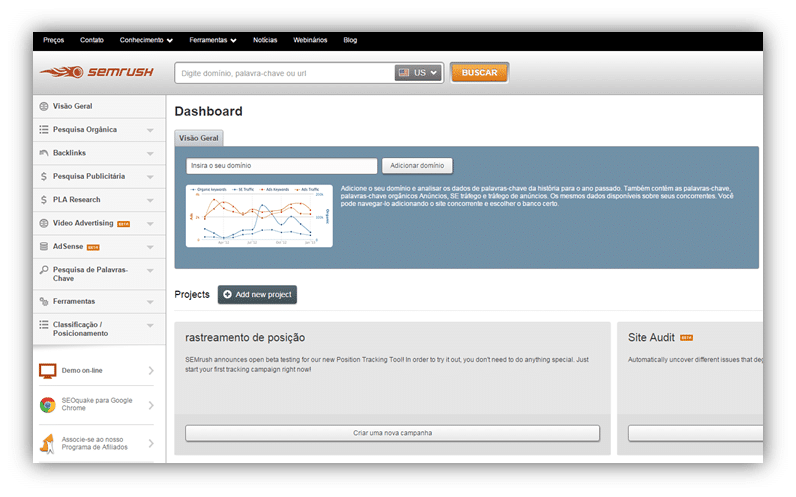Click the monitor icon for Demo on-line
This screenshot has width=796, height=497.
point(48,371)
